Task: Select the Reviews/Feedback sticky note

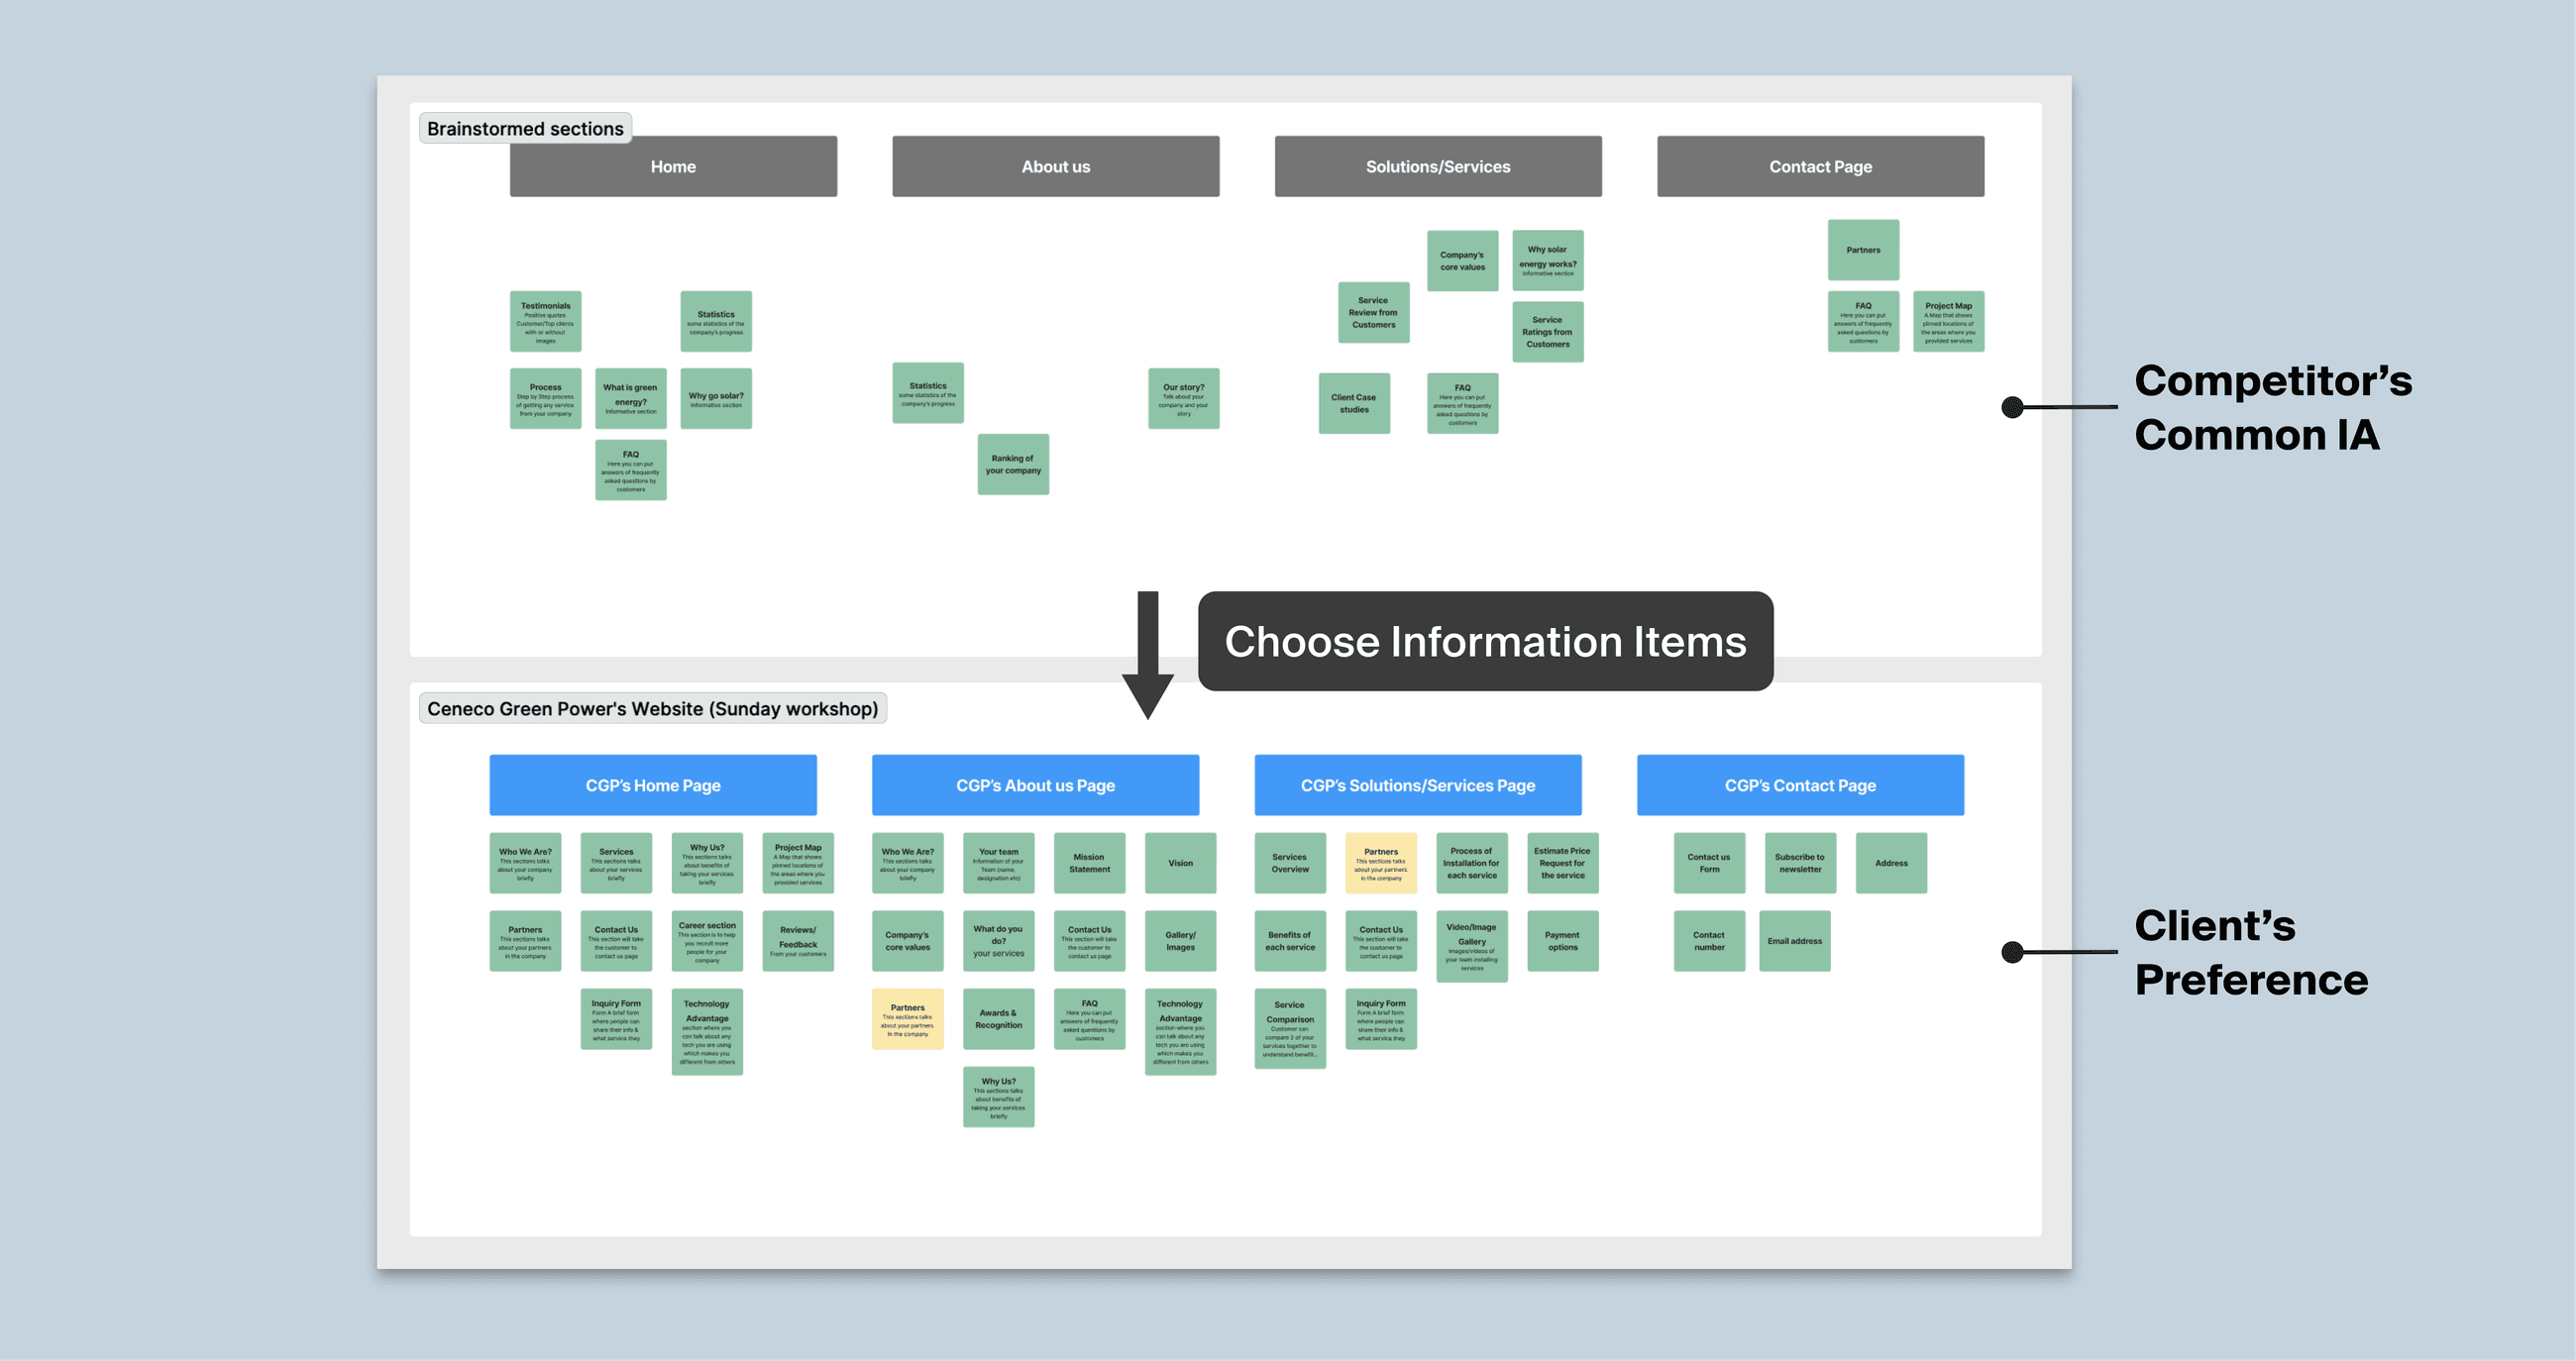Action: click(x=798, y=941)
